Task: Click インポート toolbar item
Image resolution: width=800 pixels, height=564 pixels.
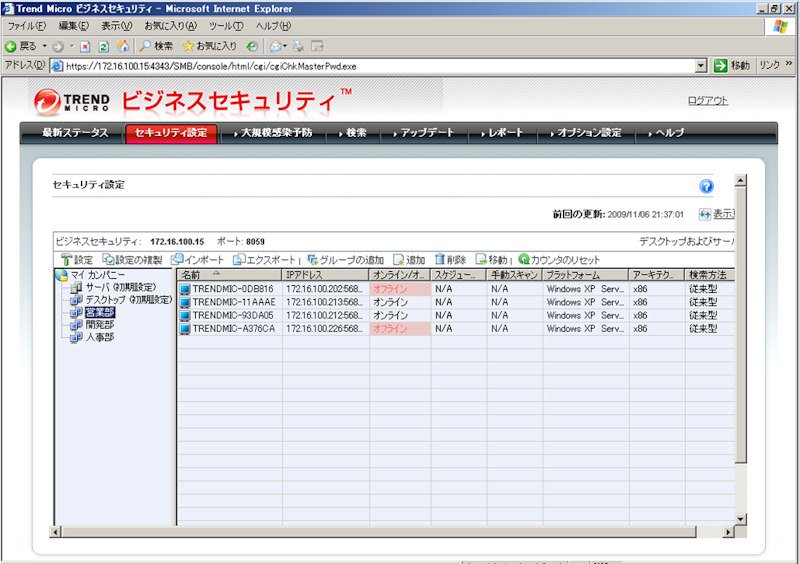Action: click(197, 260)
